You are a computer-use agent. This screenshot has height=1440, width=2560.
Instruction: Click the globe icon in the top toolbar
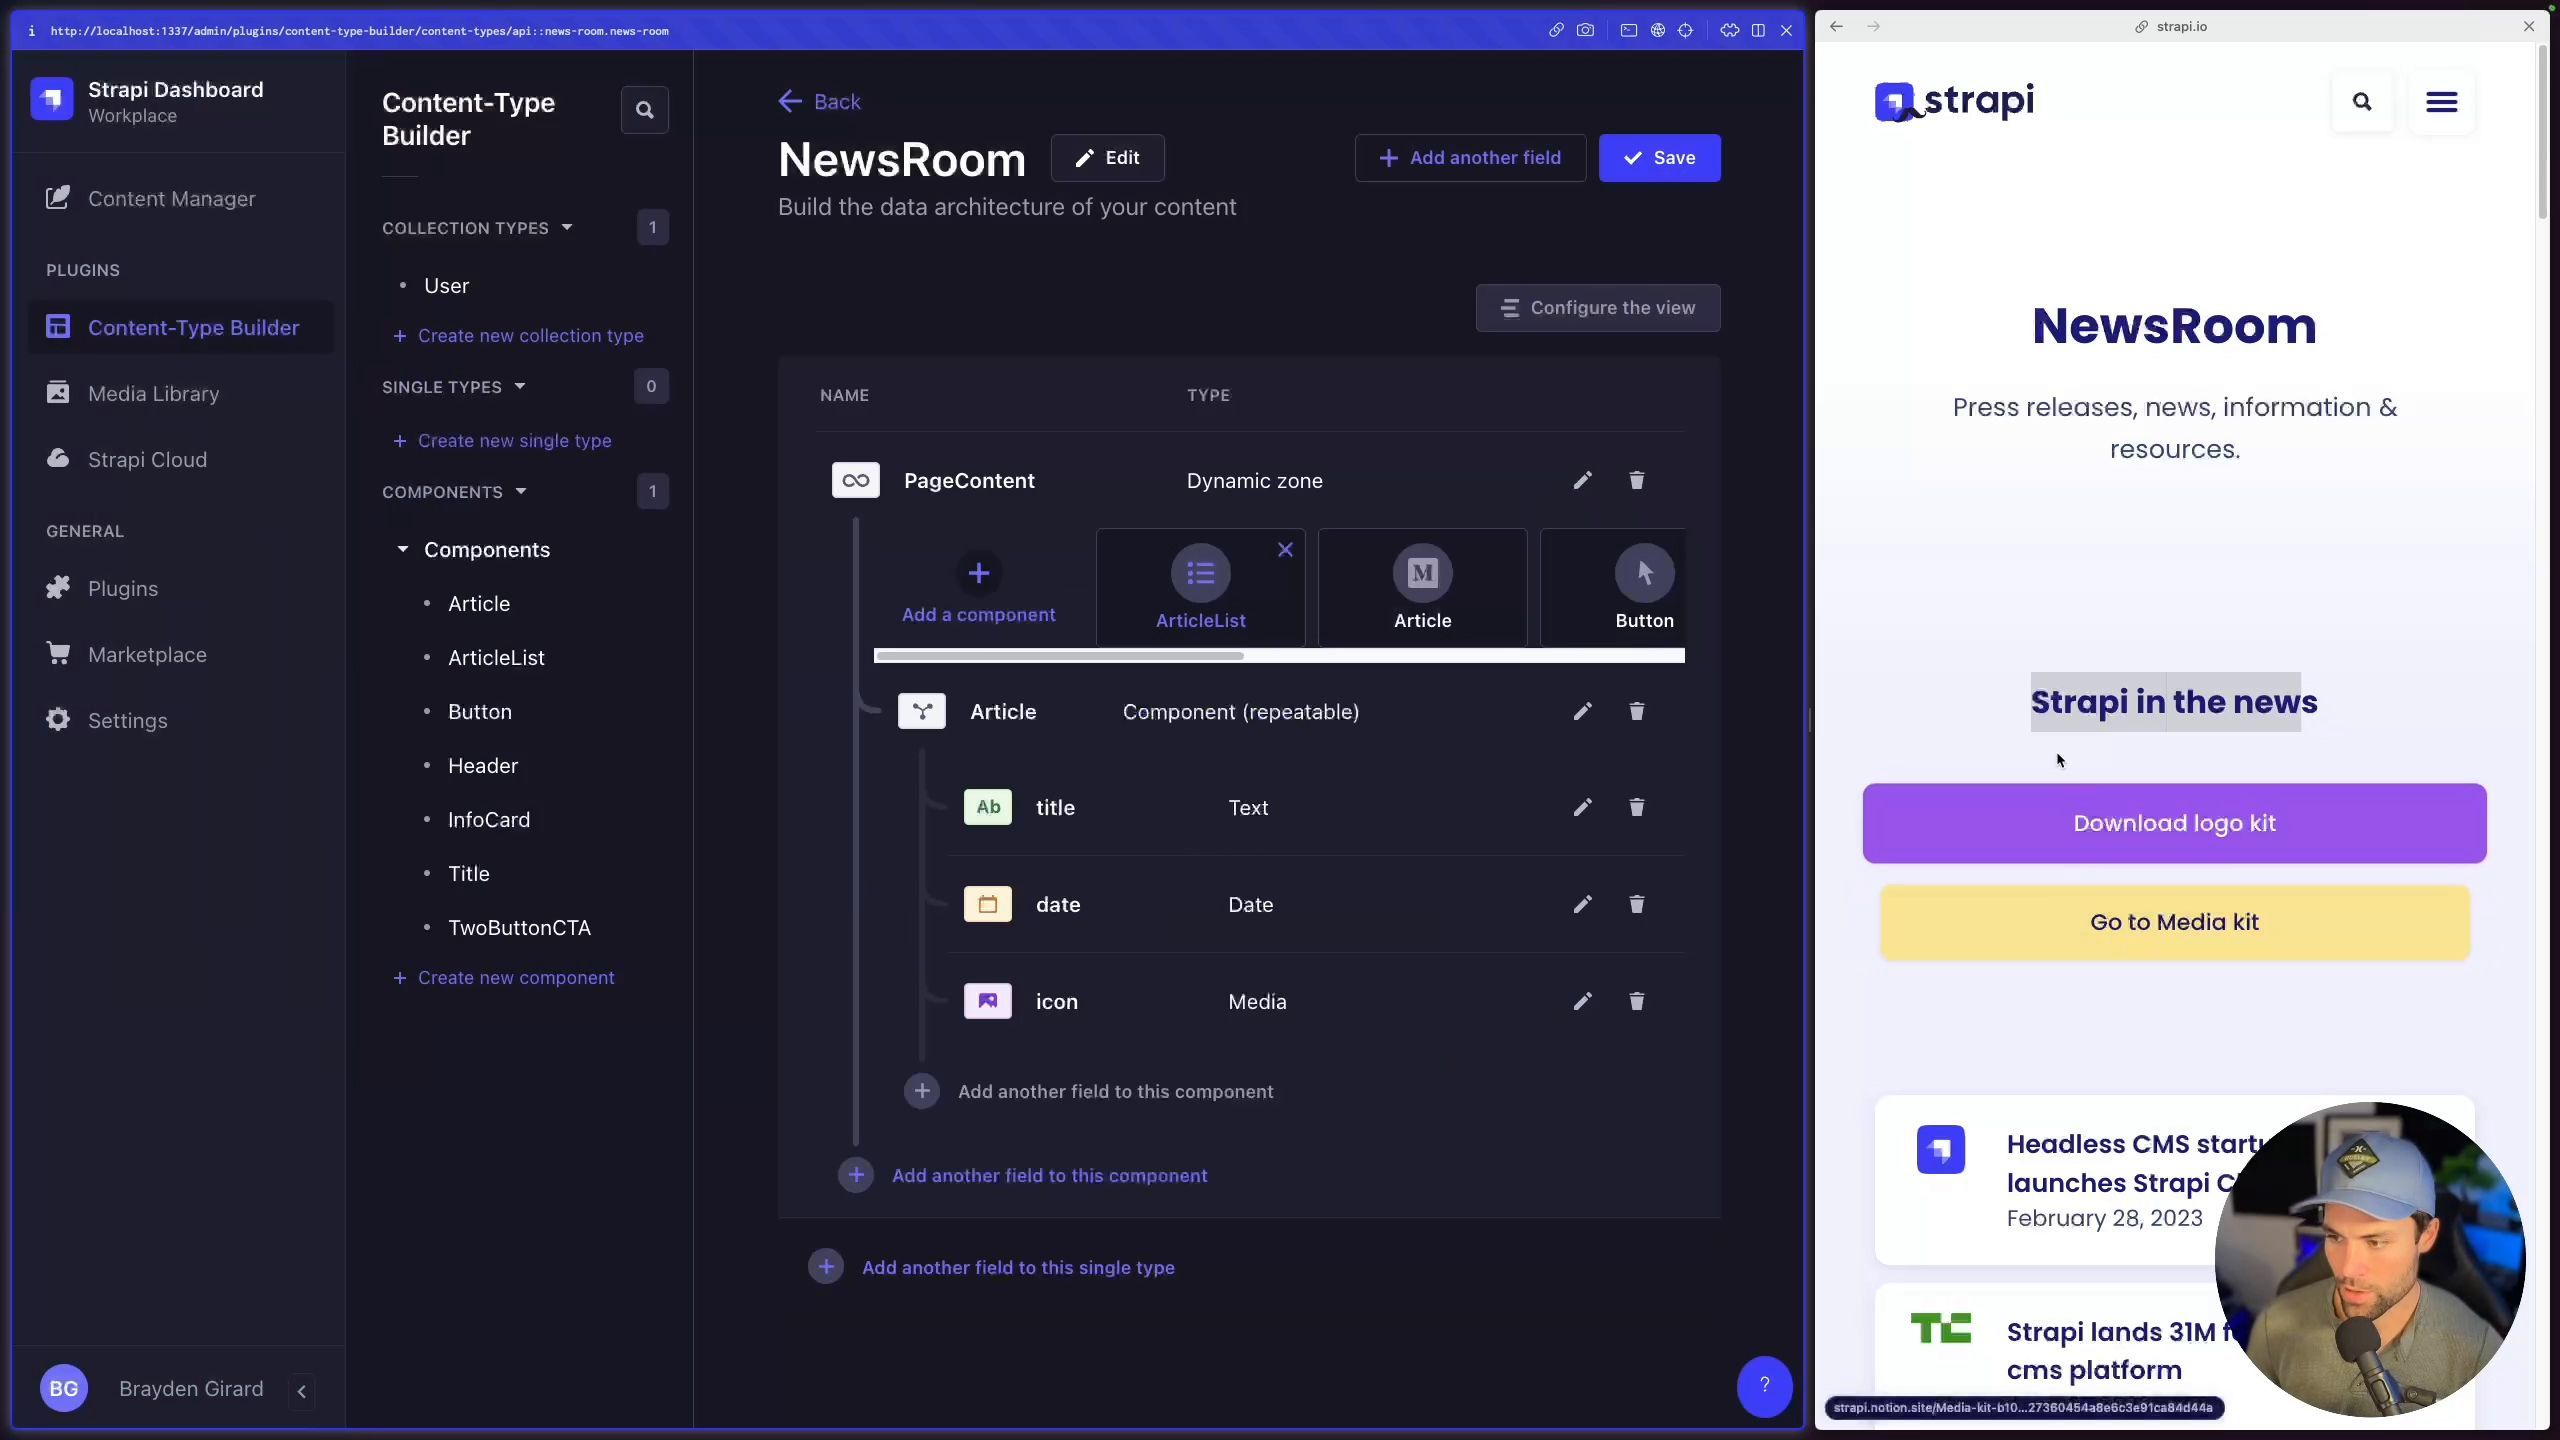tap(1658, 30)
